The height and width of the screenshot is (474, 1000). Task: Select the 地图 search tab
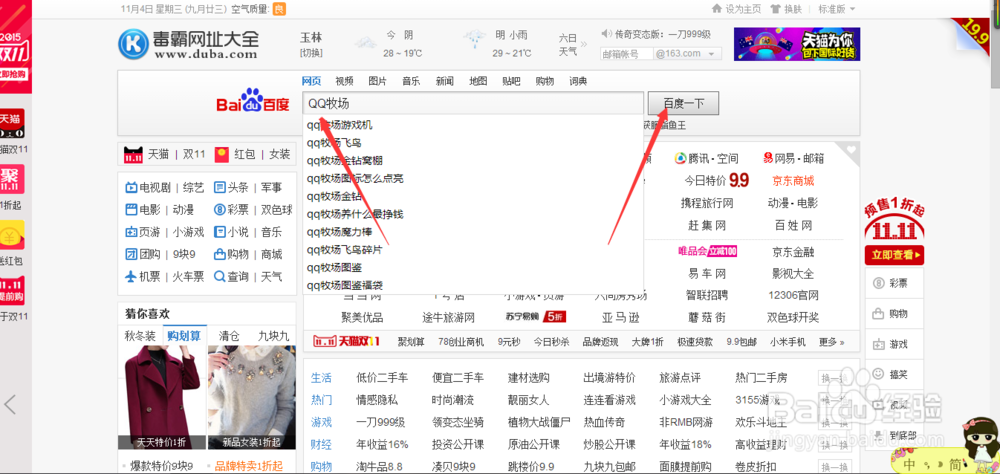click(478, 81)
